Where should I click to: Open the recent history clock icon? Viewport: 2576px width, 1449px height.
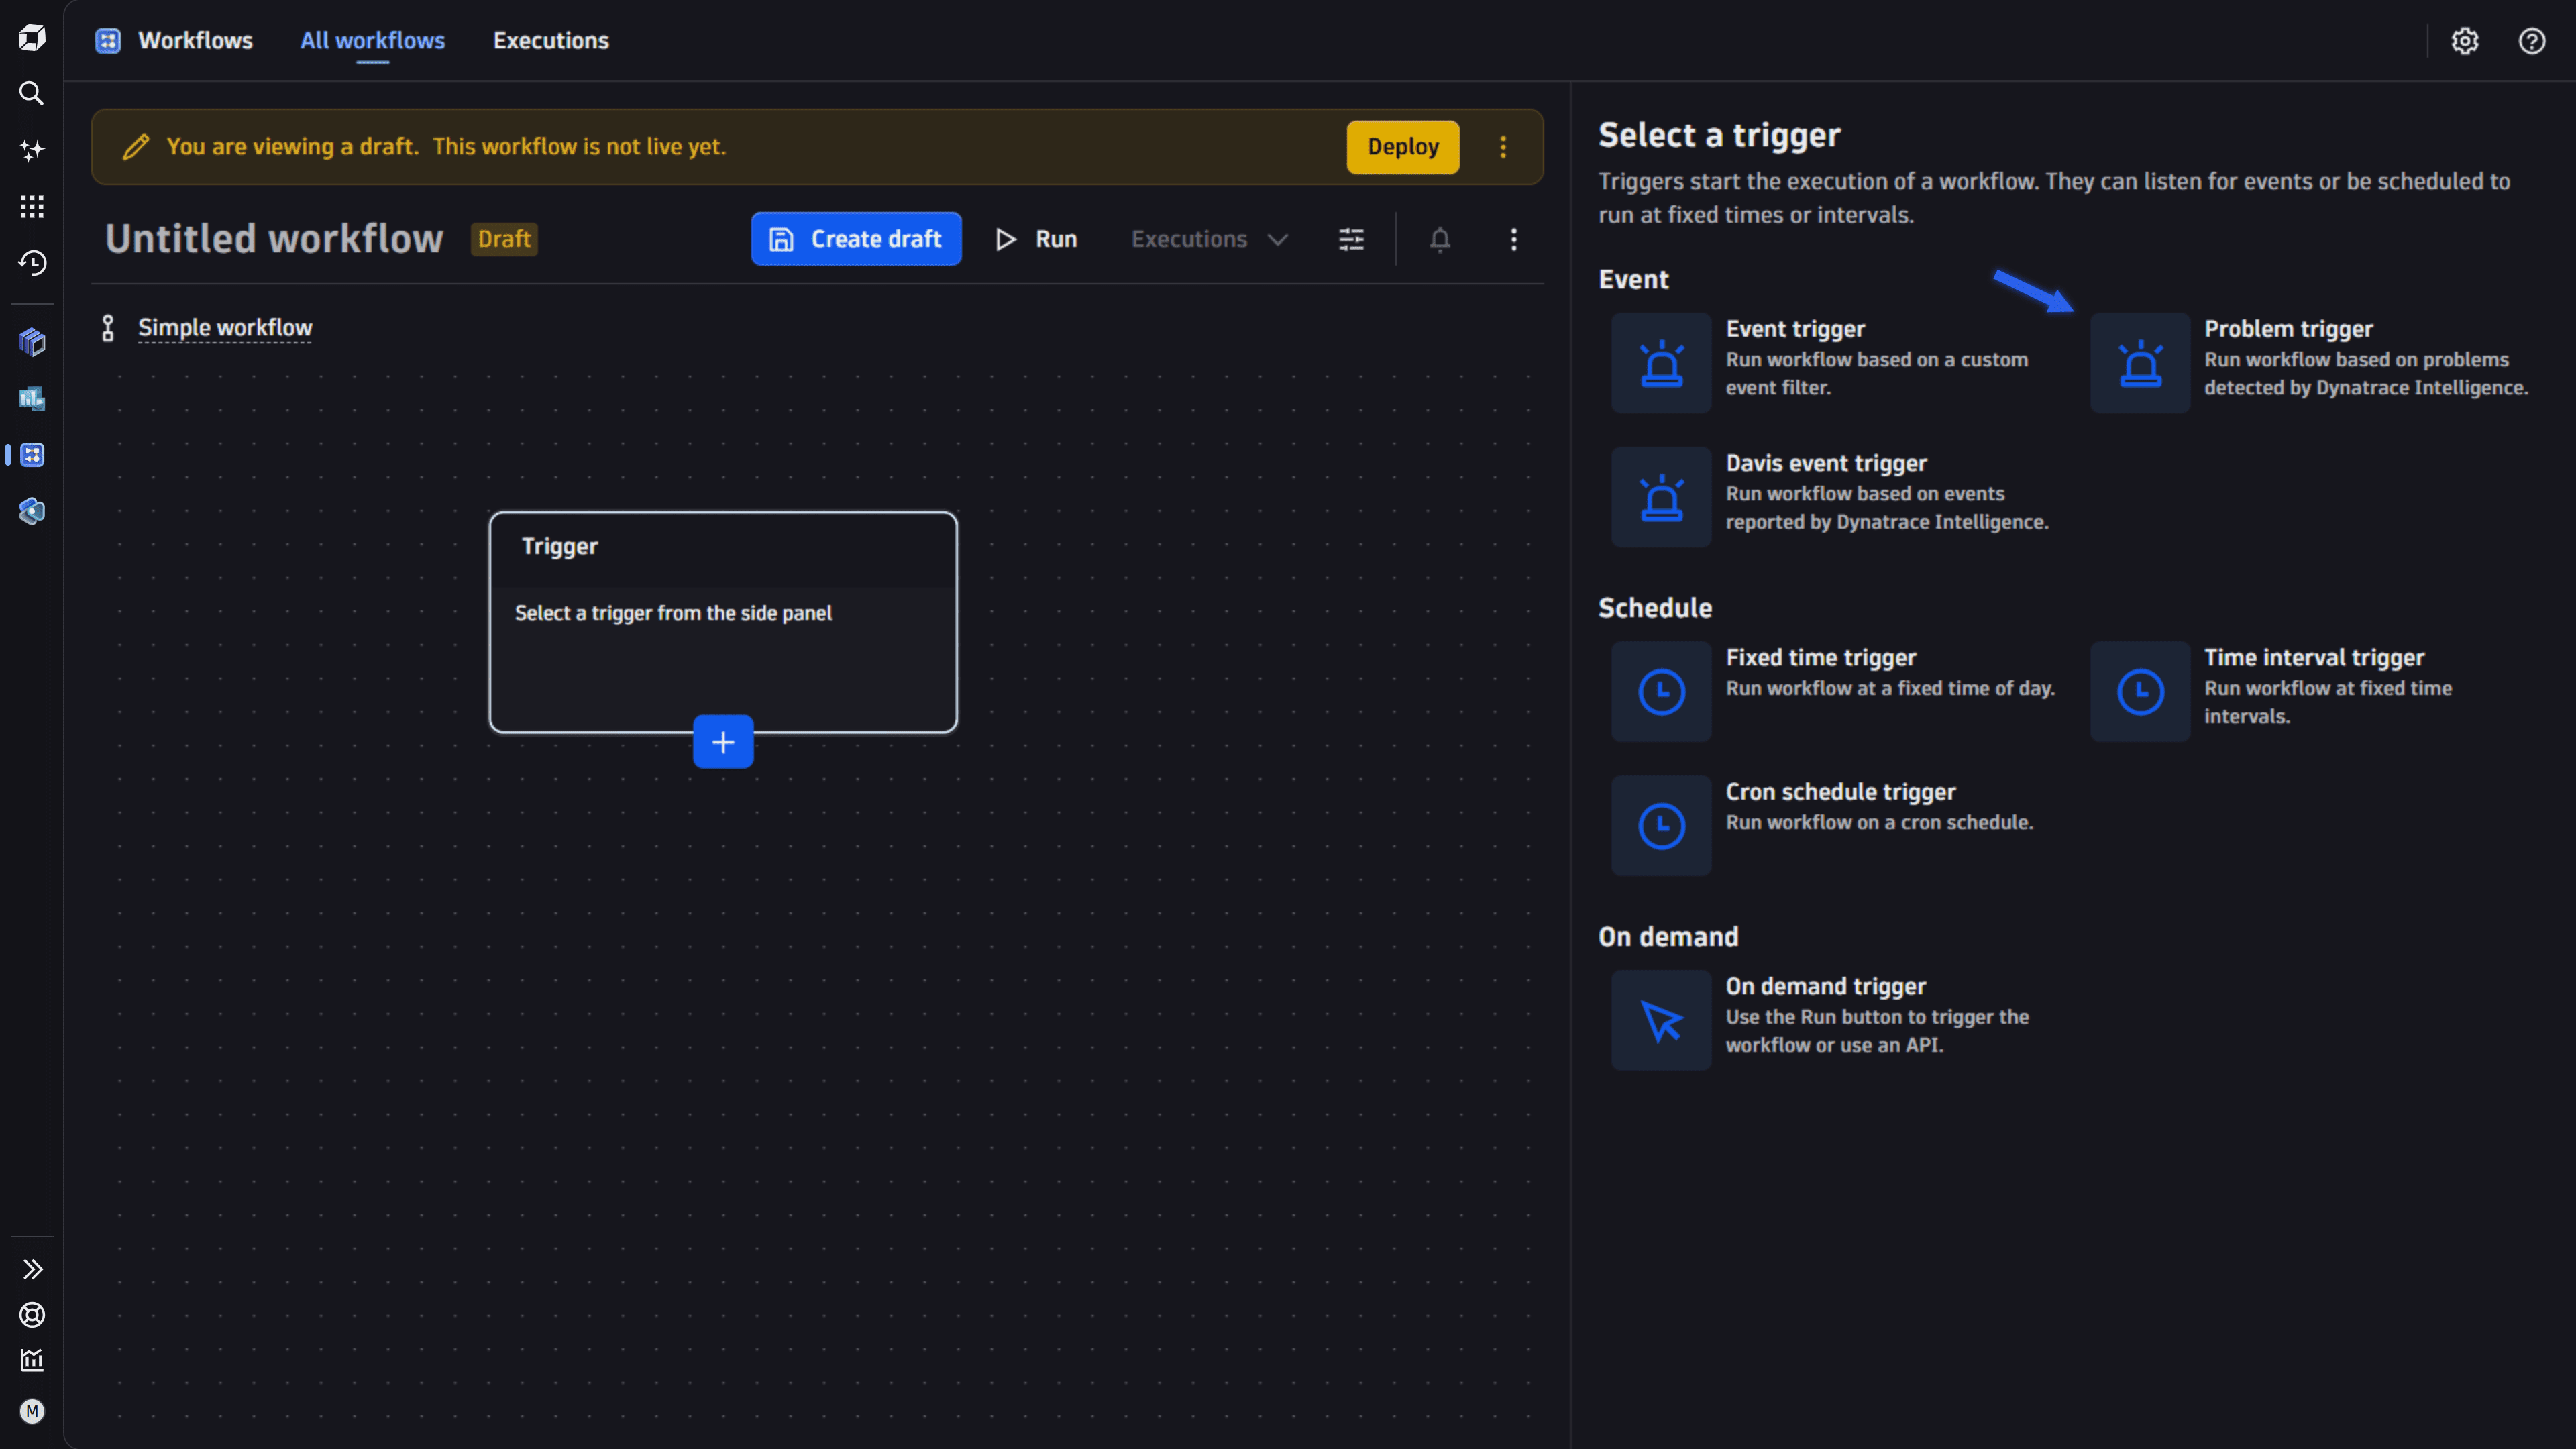click(x=32, y=263)
